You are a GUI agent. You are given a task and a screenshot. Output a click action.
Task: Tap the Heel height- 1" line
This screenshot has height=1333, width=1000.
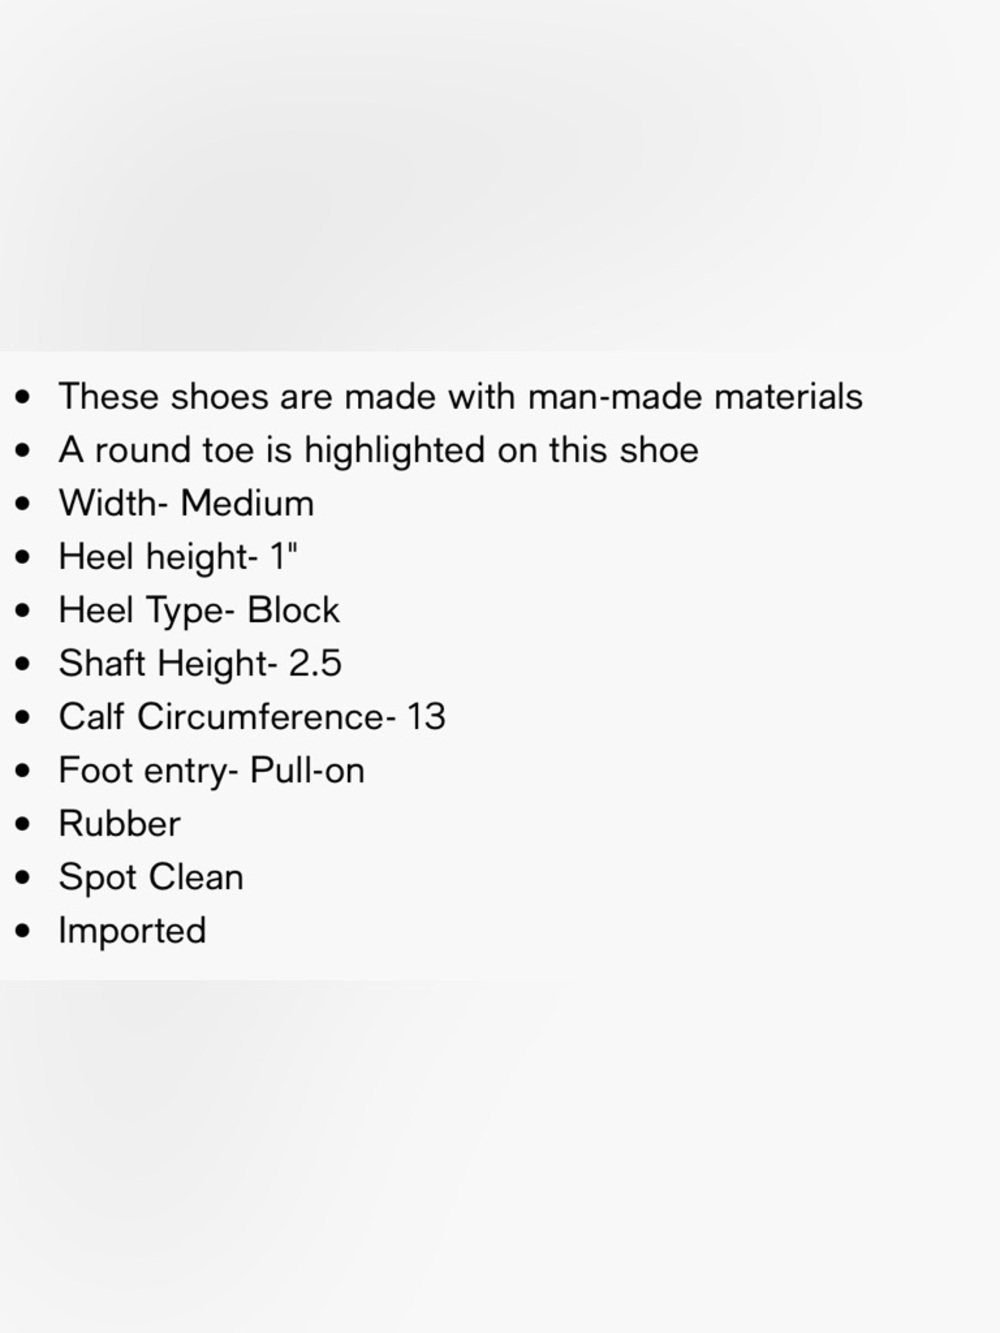(178, 556)
